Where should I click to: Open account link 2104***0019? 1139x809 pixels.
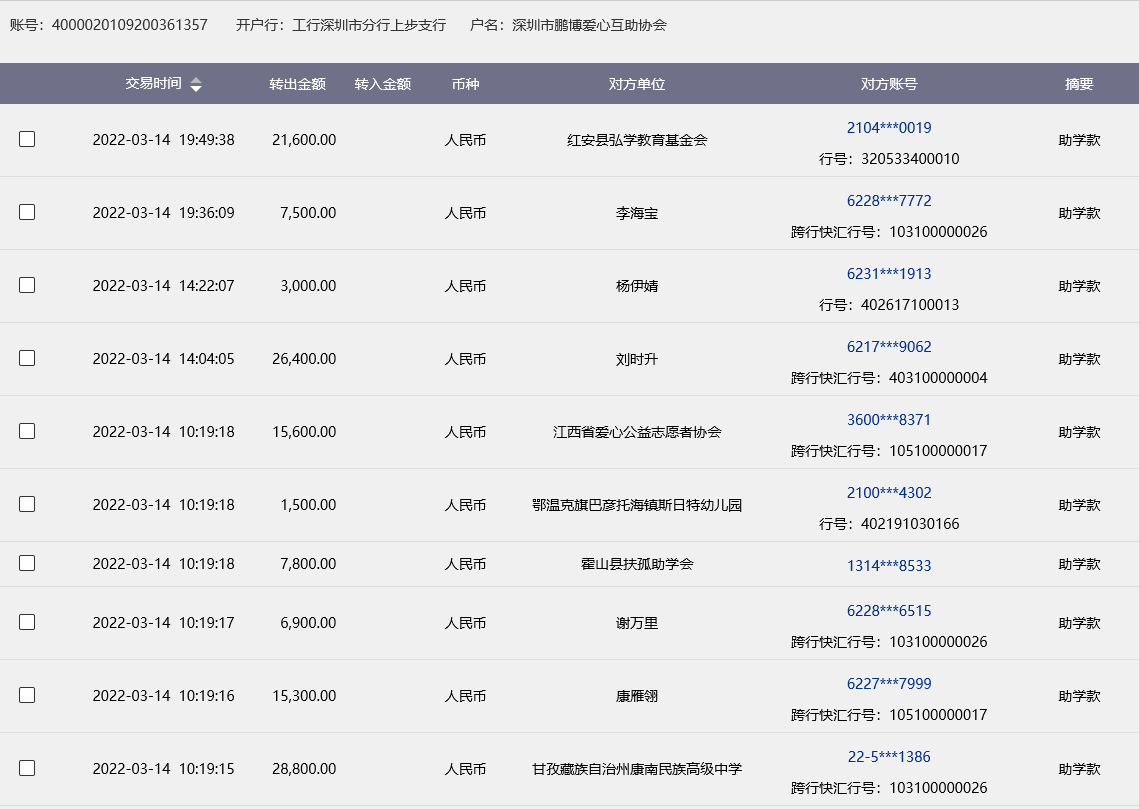coord(889,128)
